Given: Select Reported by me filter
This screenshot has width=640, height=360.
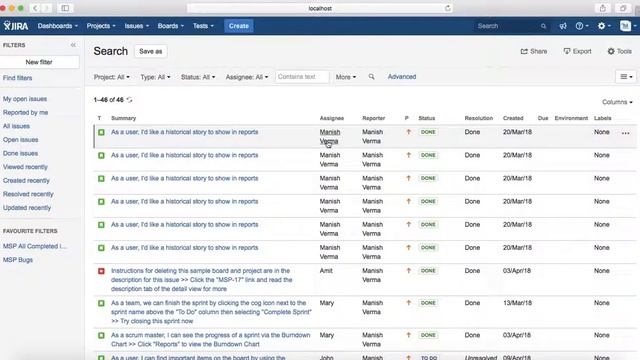Looking at the screenshot, I should click(x=25, y=112).
